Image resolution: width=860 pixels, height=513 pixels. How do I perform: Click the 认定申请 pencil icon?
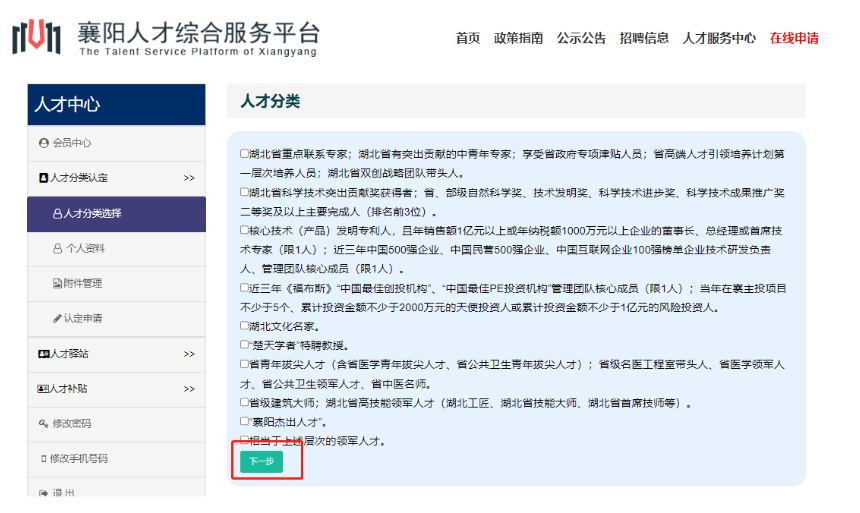[57, 318]
